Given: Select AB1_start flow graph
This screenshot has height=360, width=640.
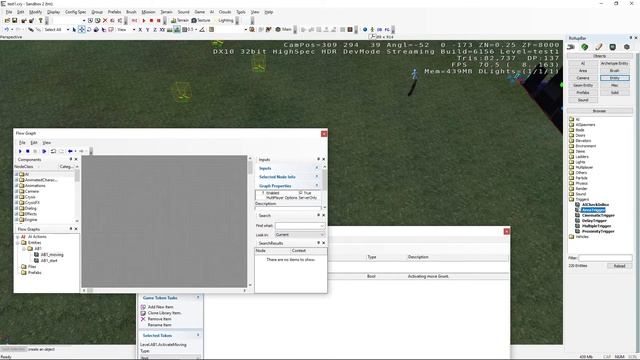Looking at the screenshot, I should 49,260.
